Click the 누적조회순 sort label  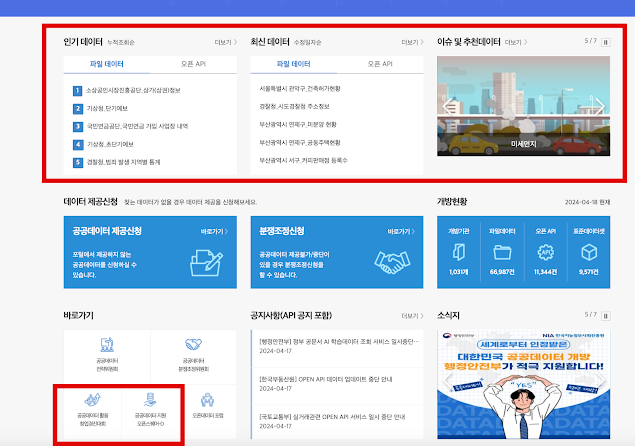tap(121, 43)
